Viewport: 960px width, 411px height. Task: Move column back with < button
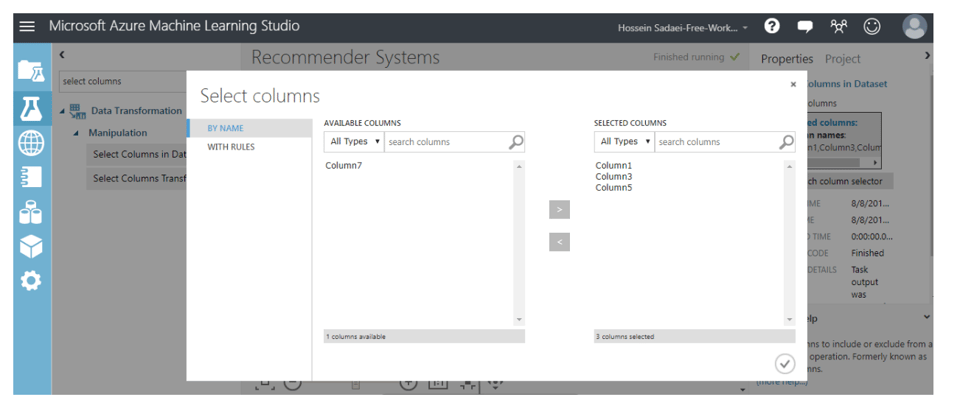559,242
